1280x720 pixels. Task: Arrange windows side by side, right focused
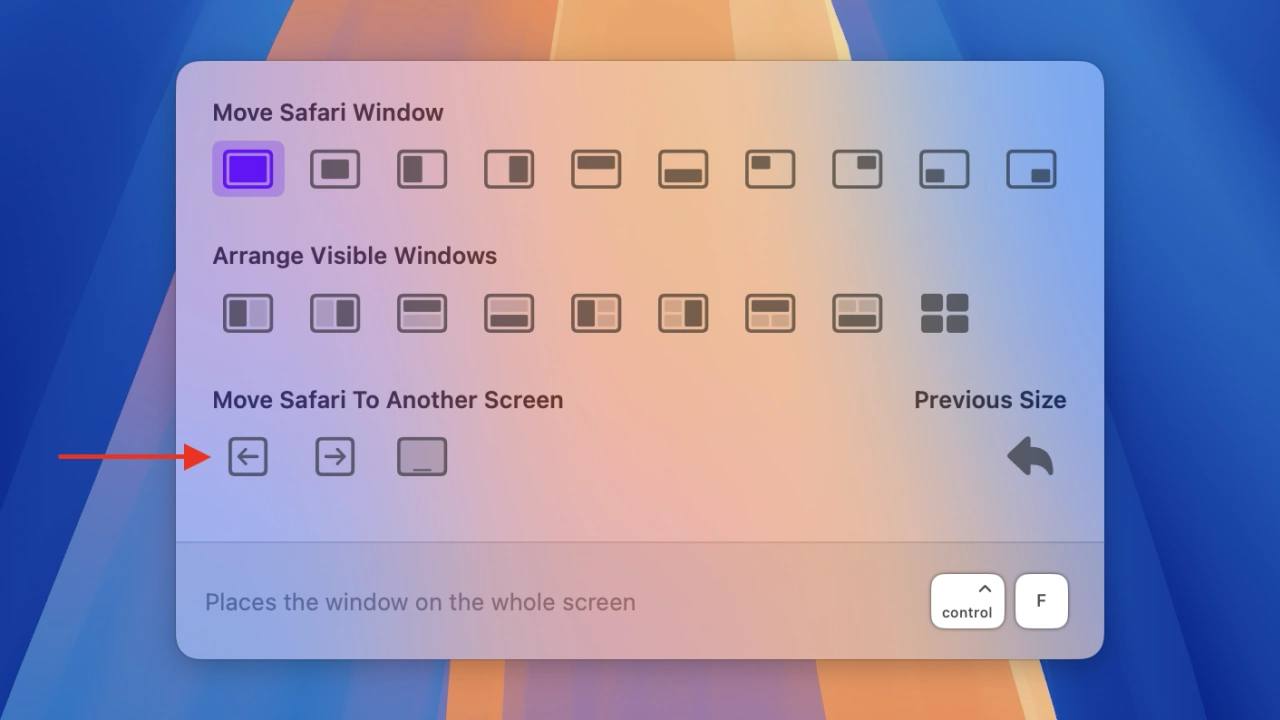point(335,313)
